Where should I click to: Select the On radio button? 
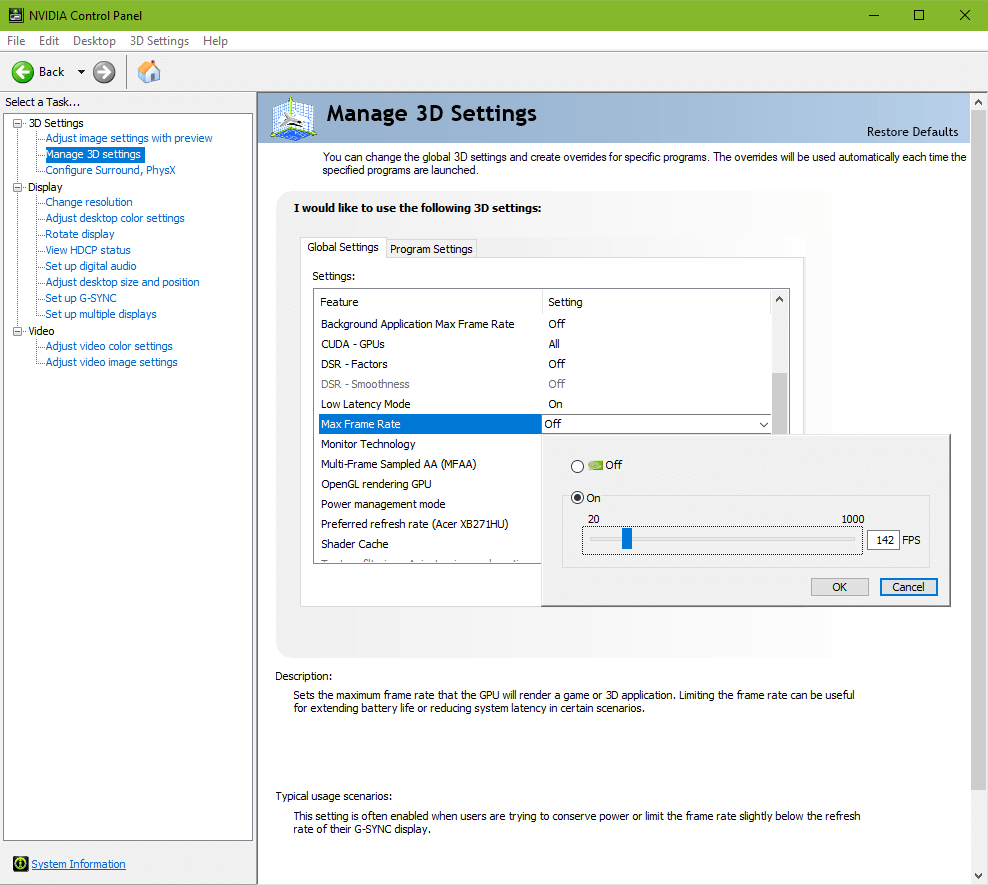[x=577, y=498]
